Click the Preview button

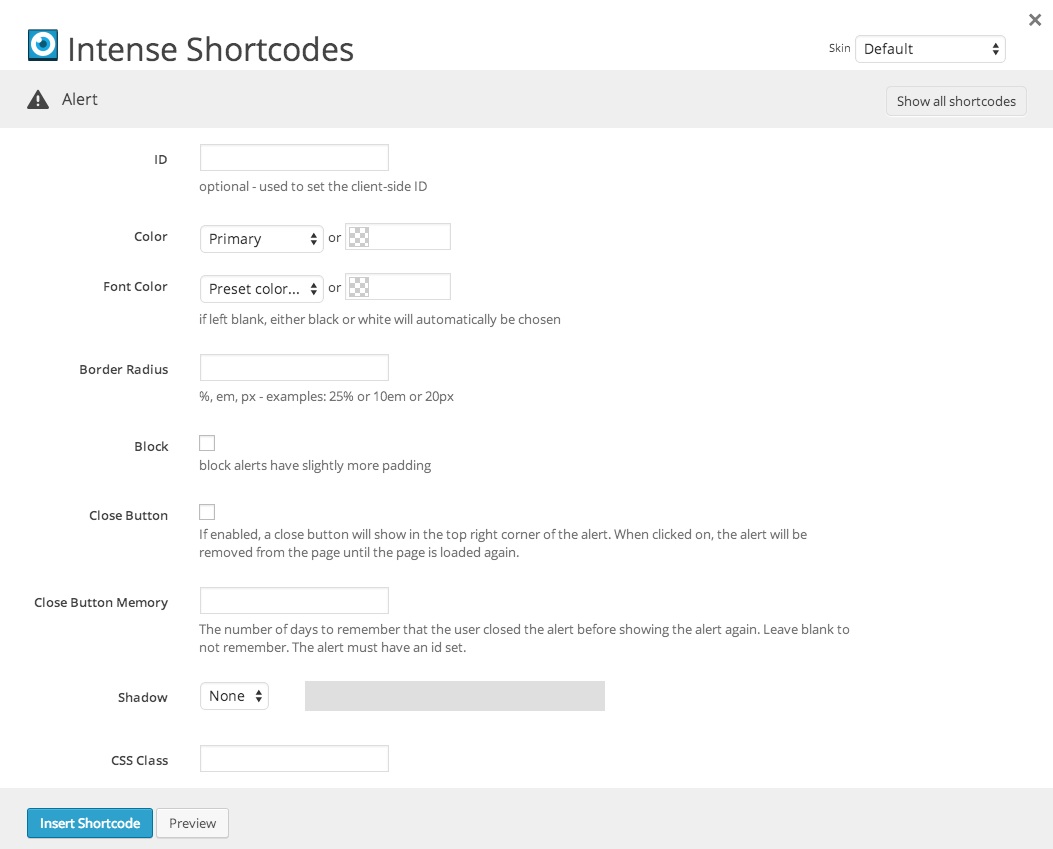tap(192, 823)
